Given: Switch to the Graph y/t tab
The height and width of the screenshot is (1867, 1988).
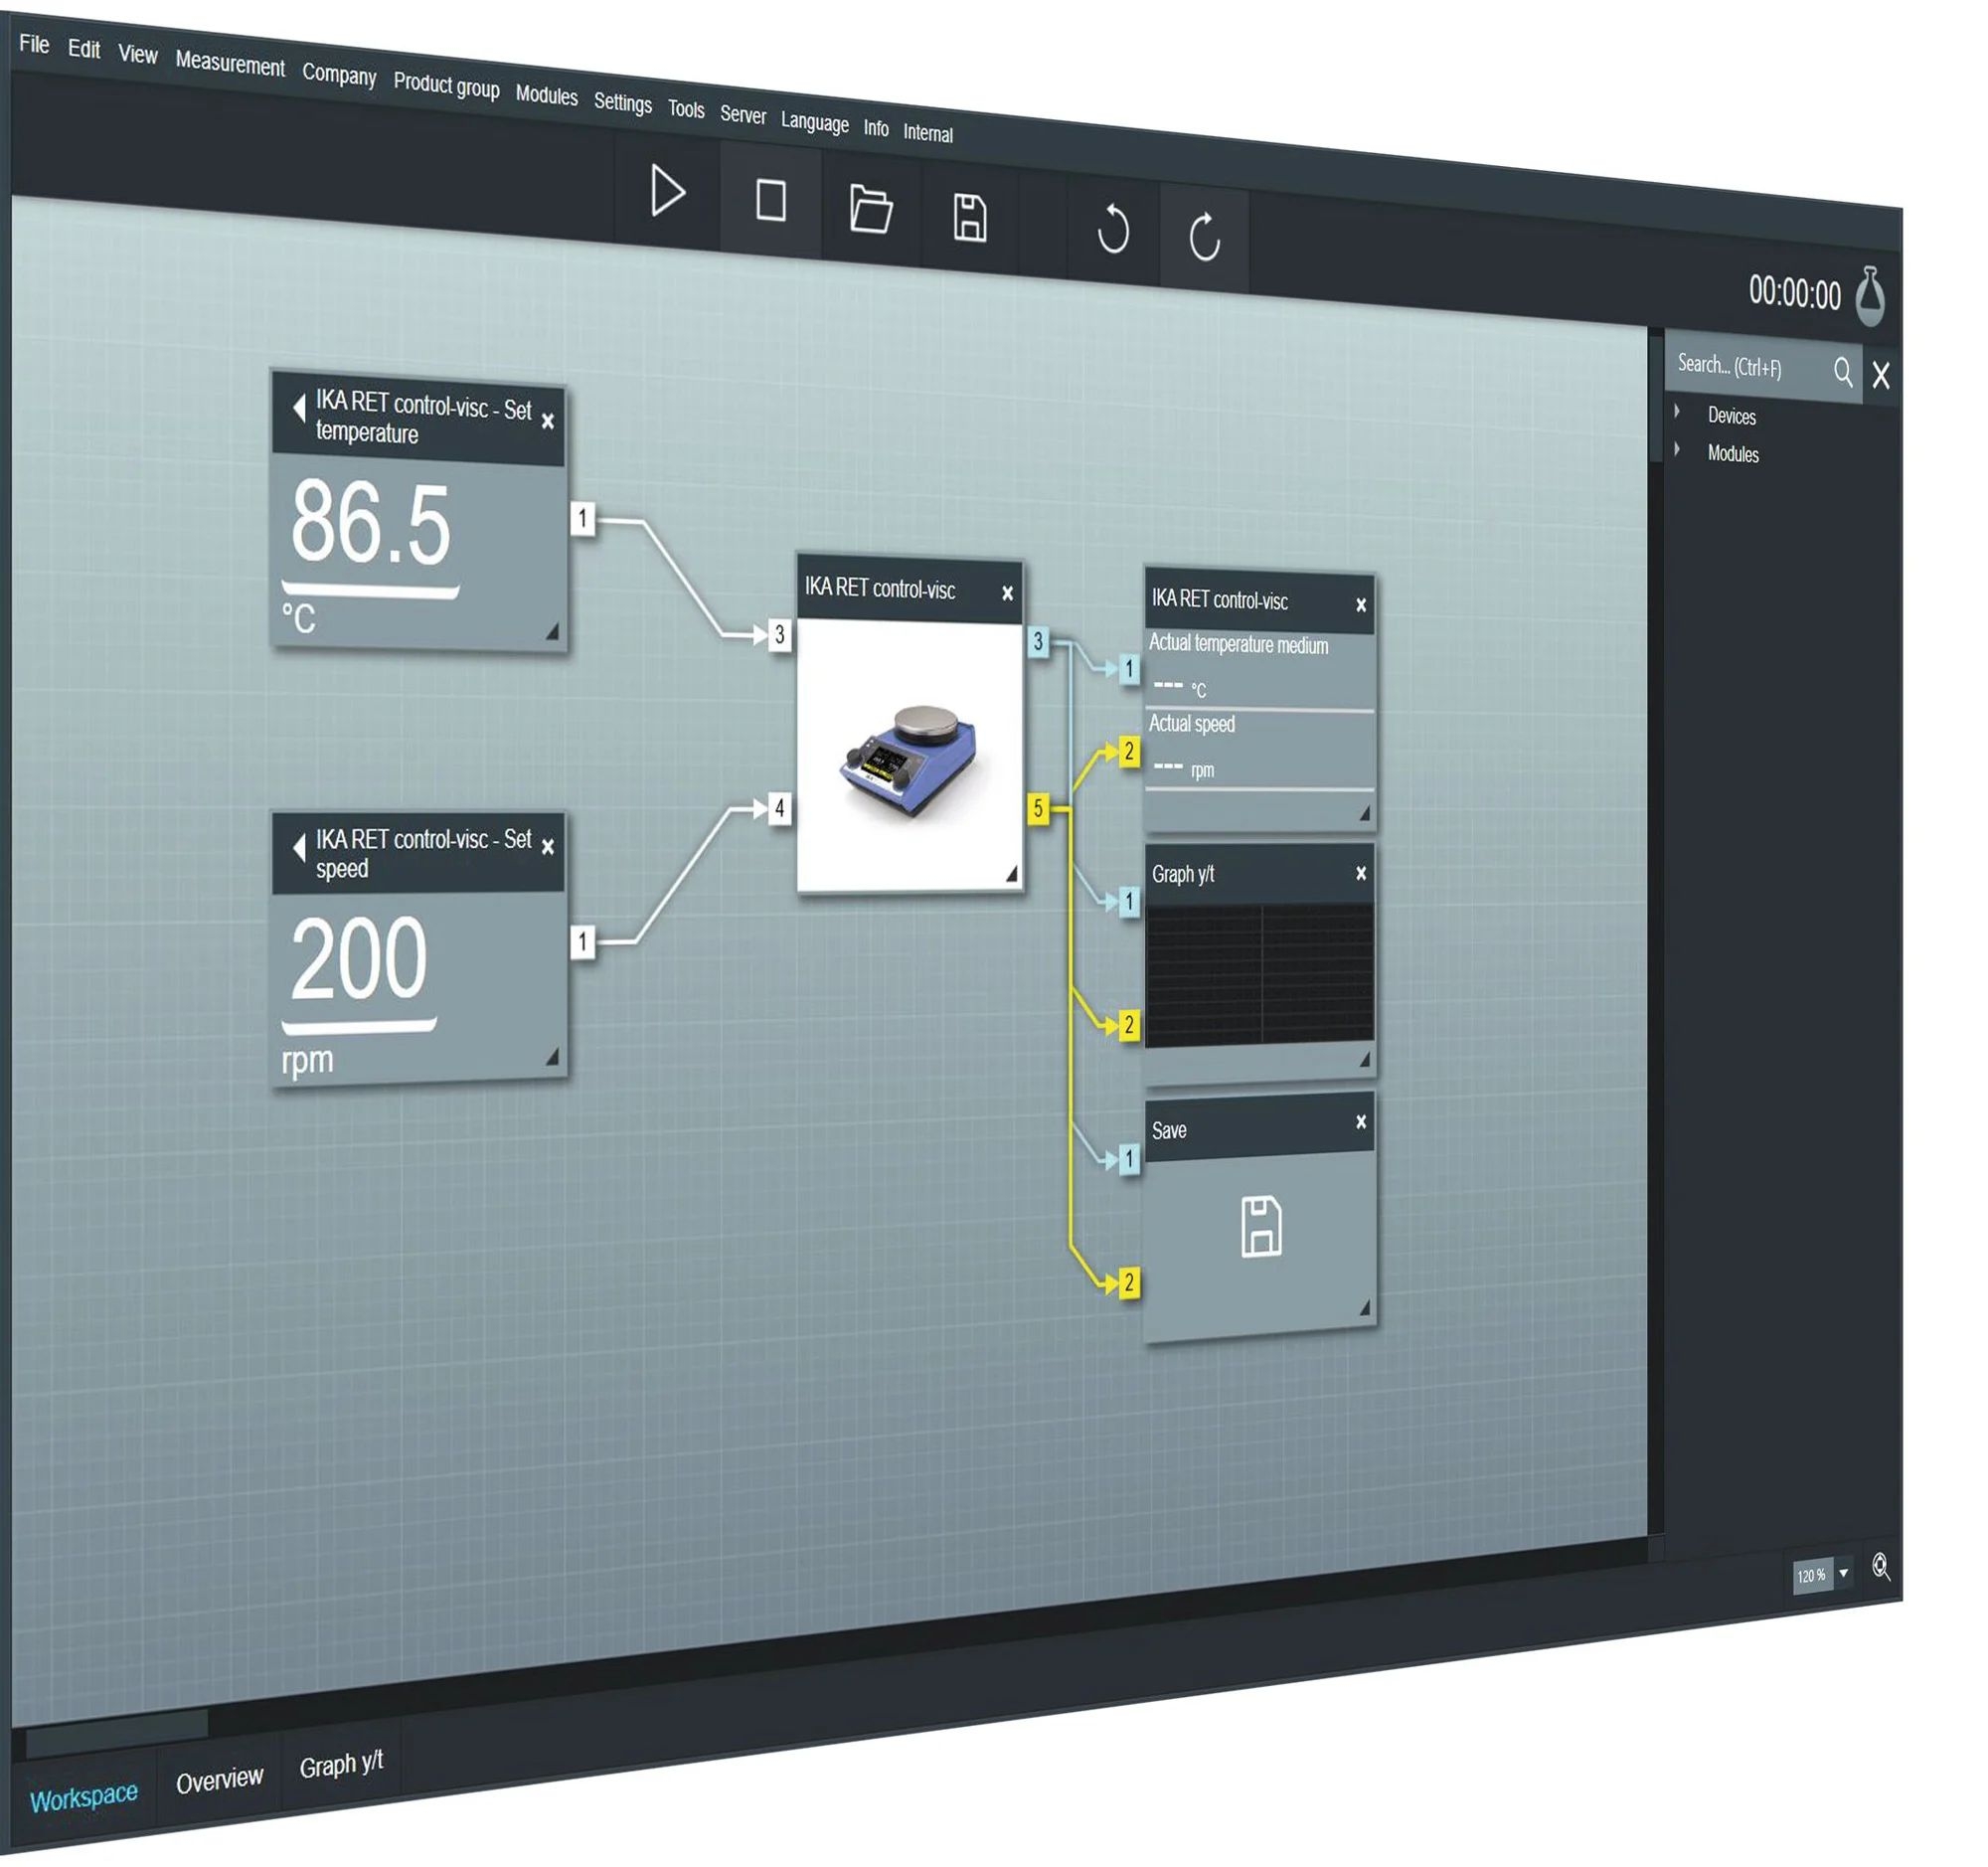Looking at the screenshot, I should click(341, 1763).
